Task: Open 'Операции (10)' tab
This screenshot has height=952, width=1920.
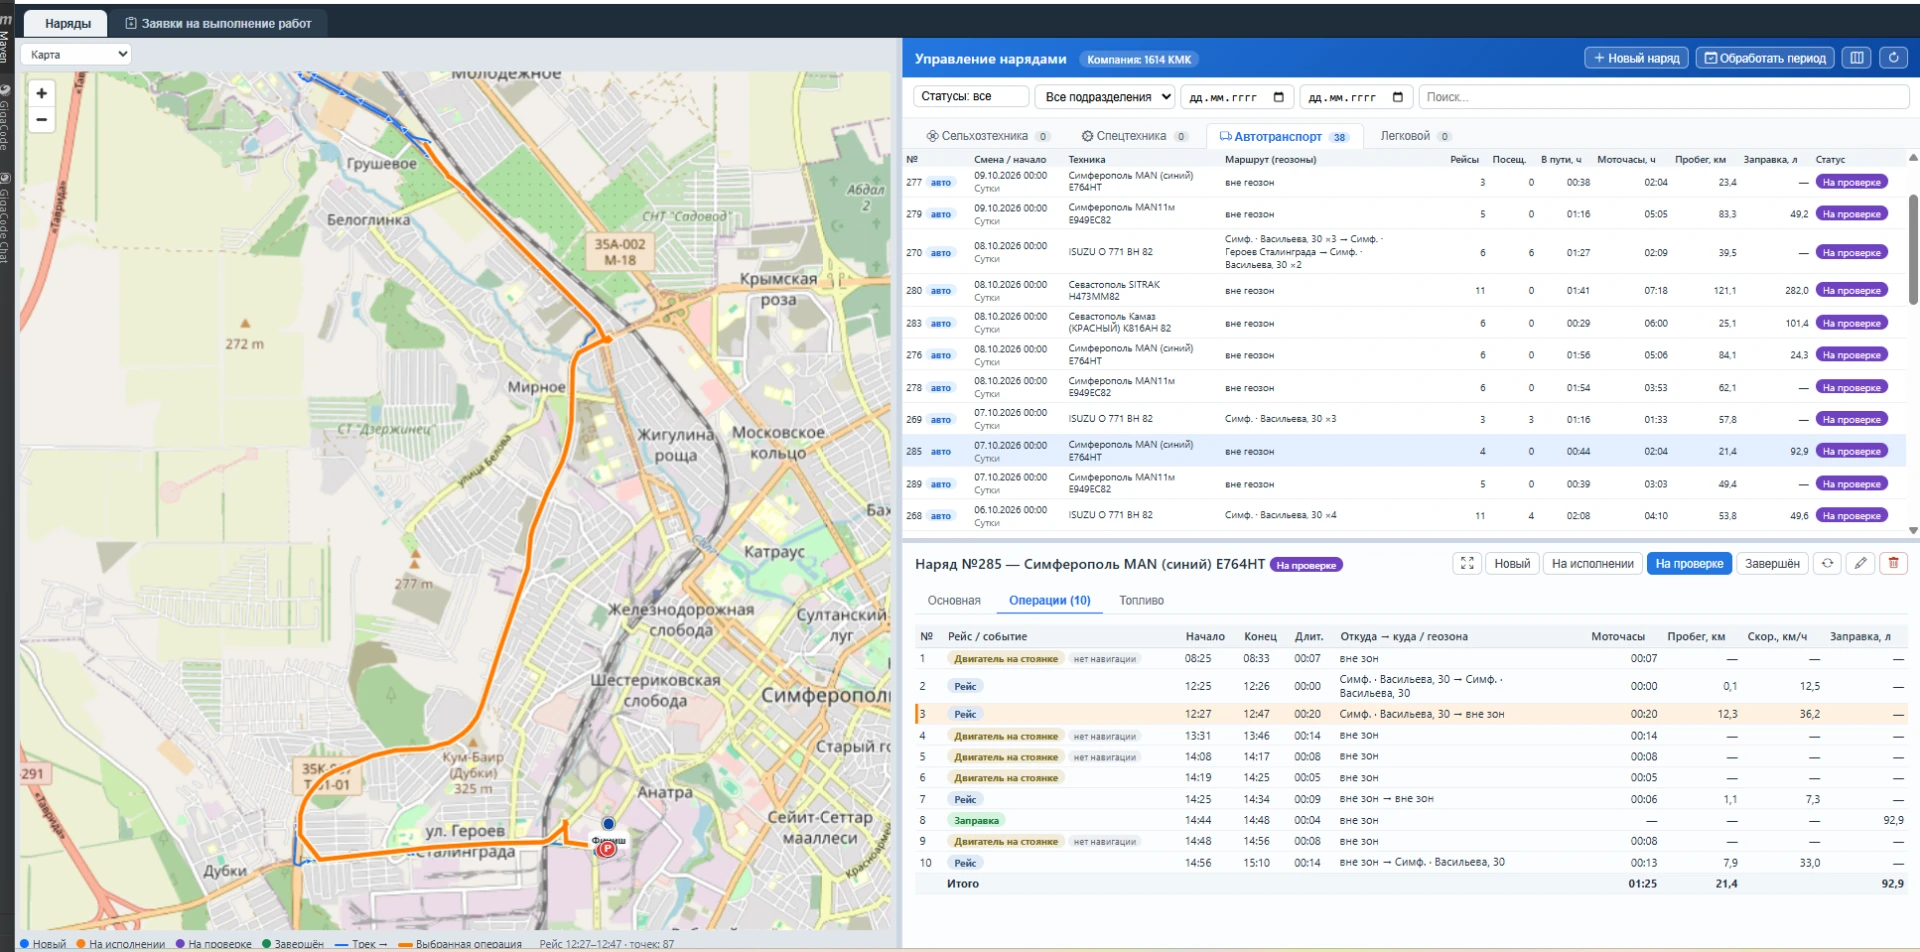Action: tap(1049, 601)
